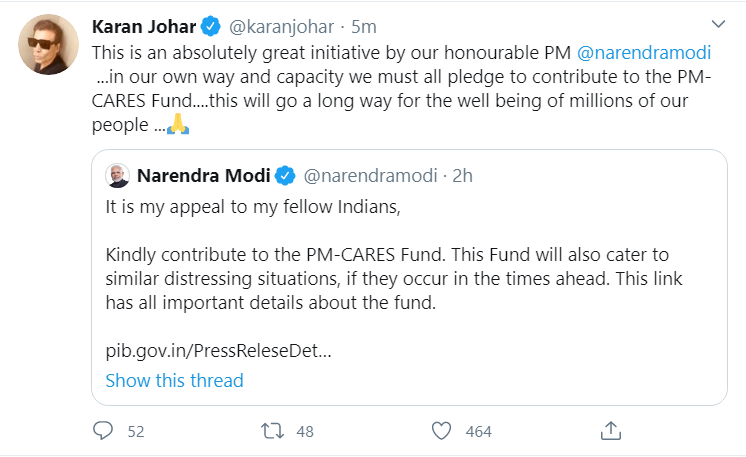Click the Narendra Modi display name

click(x=203, y=176)
